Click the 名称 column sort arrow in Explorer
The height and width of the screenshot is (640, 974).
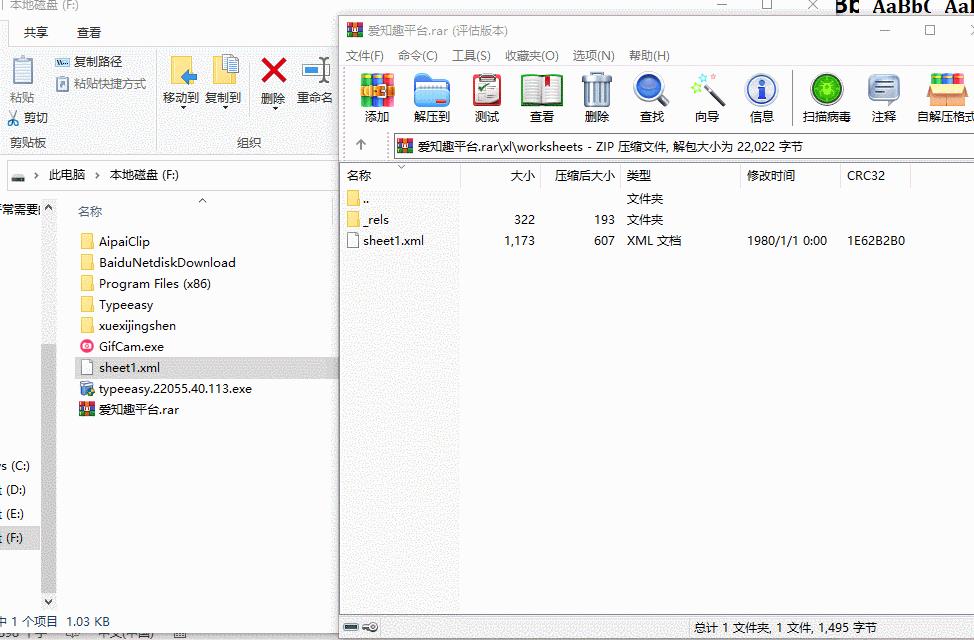pyautogui.click(x=201, y=198)
